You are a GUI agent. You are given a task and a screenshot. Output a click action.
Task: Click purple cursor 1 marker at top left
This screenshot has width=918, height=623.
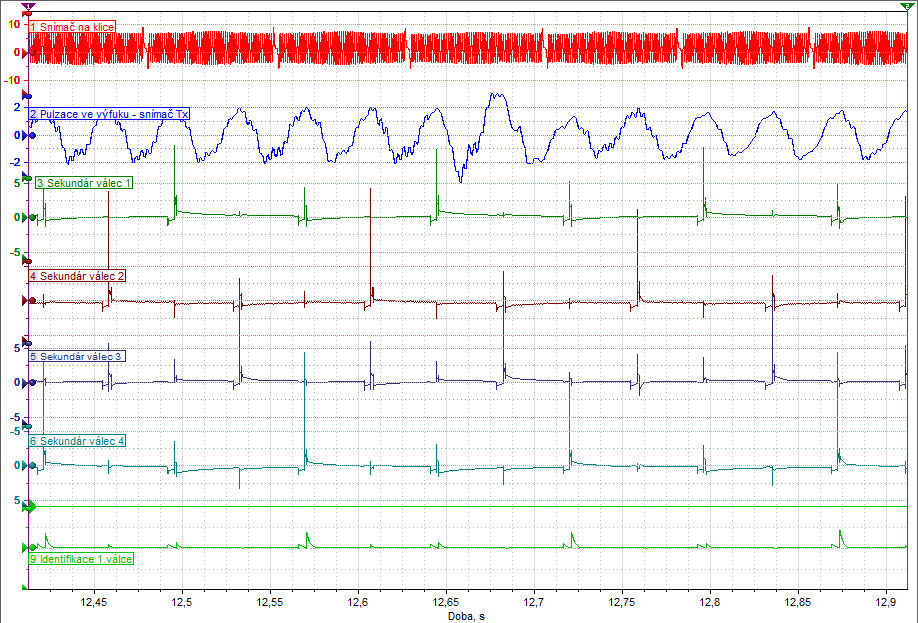pyautogui.click(x=27, y=6)
